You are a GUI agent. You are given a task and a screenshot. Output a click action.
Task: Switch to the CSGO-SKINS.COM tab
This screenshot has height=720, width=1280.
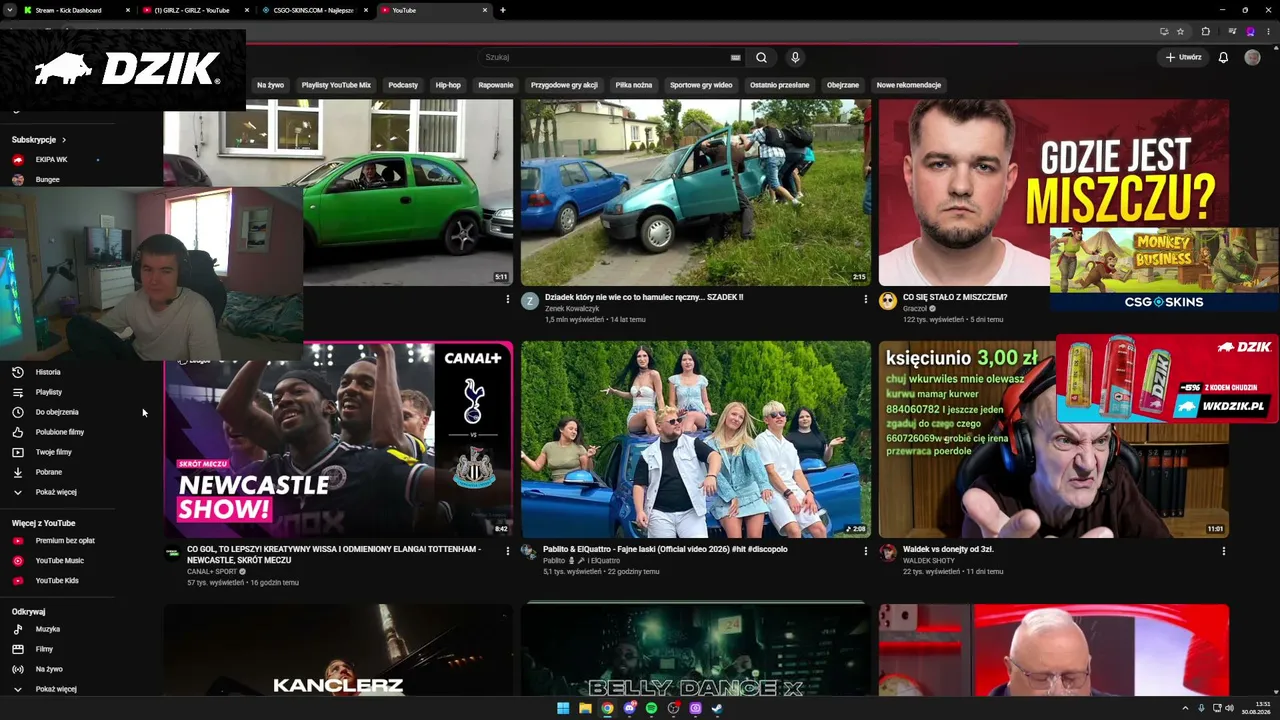pos(314,10)
